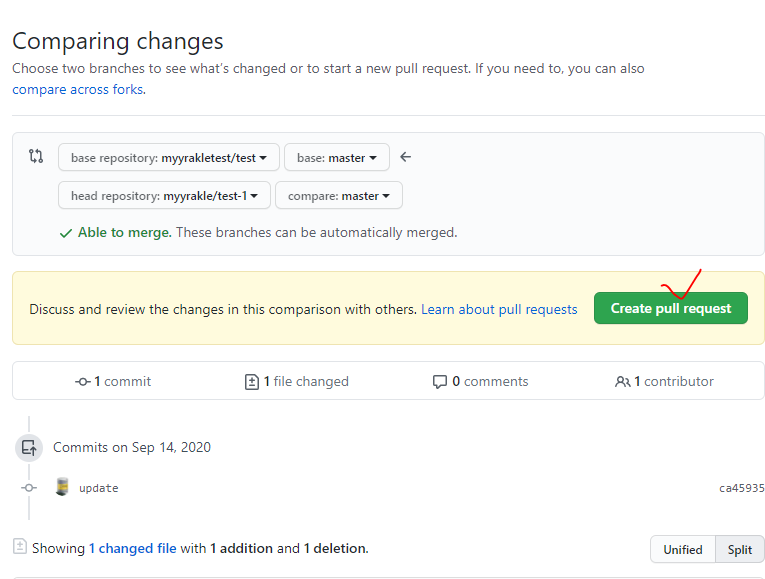Click the compare arrows switch icon
765x579 pixels.
click(36, 156)
